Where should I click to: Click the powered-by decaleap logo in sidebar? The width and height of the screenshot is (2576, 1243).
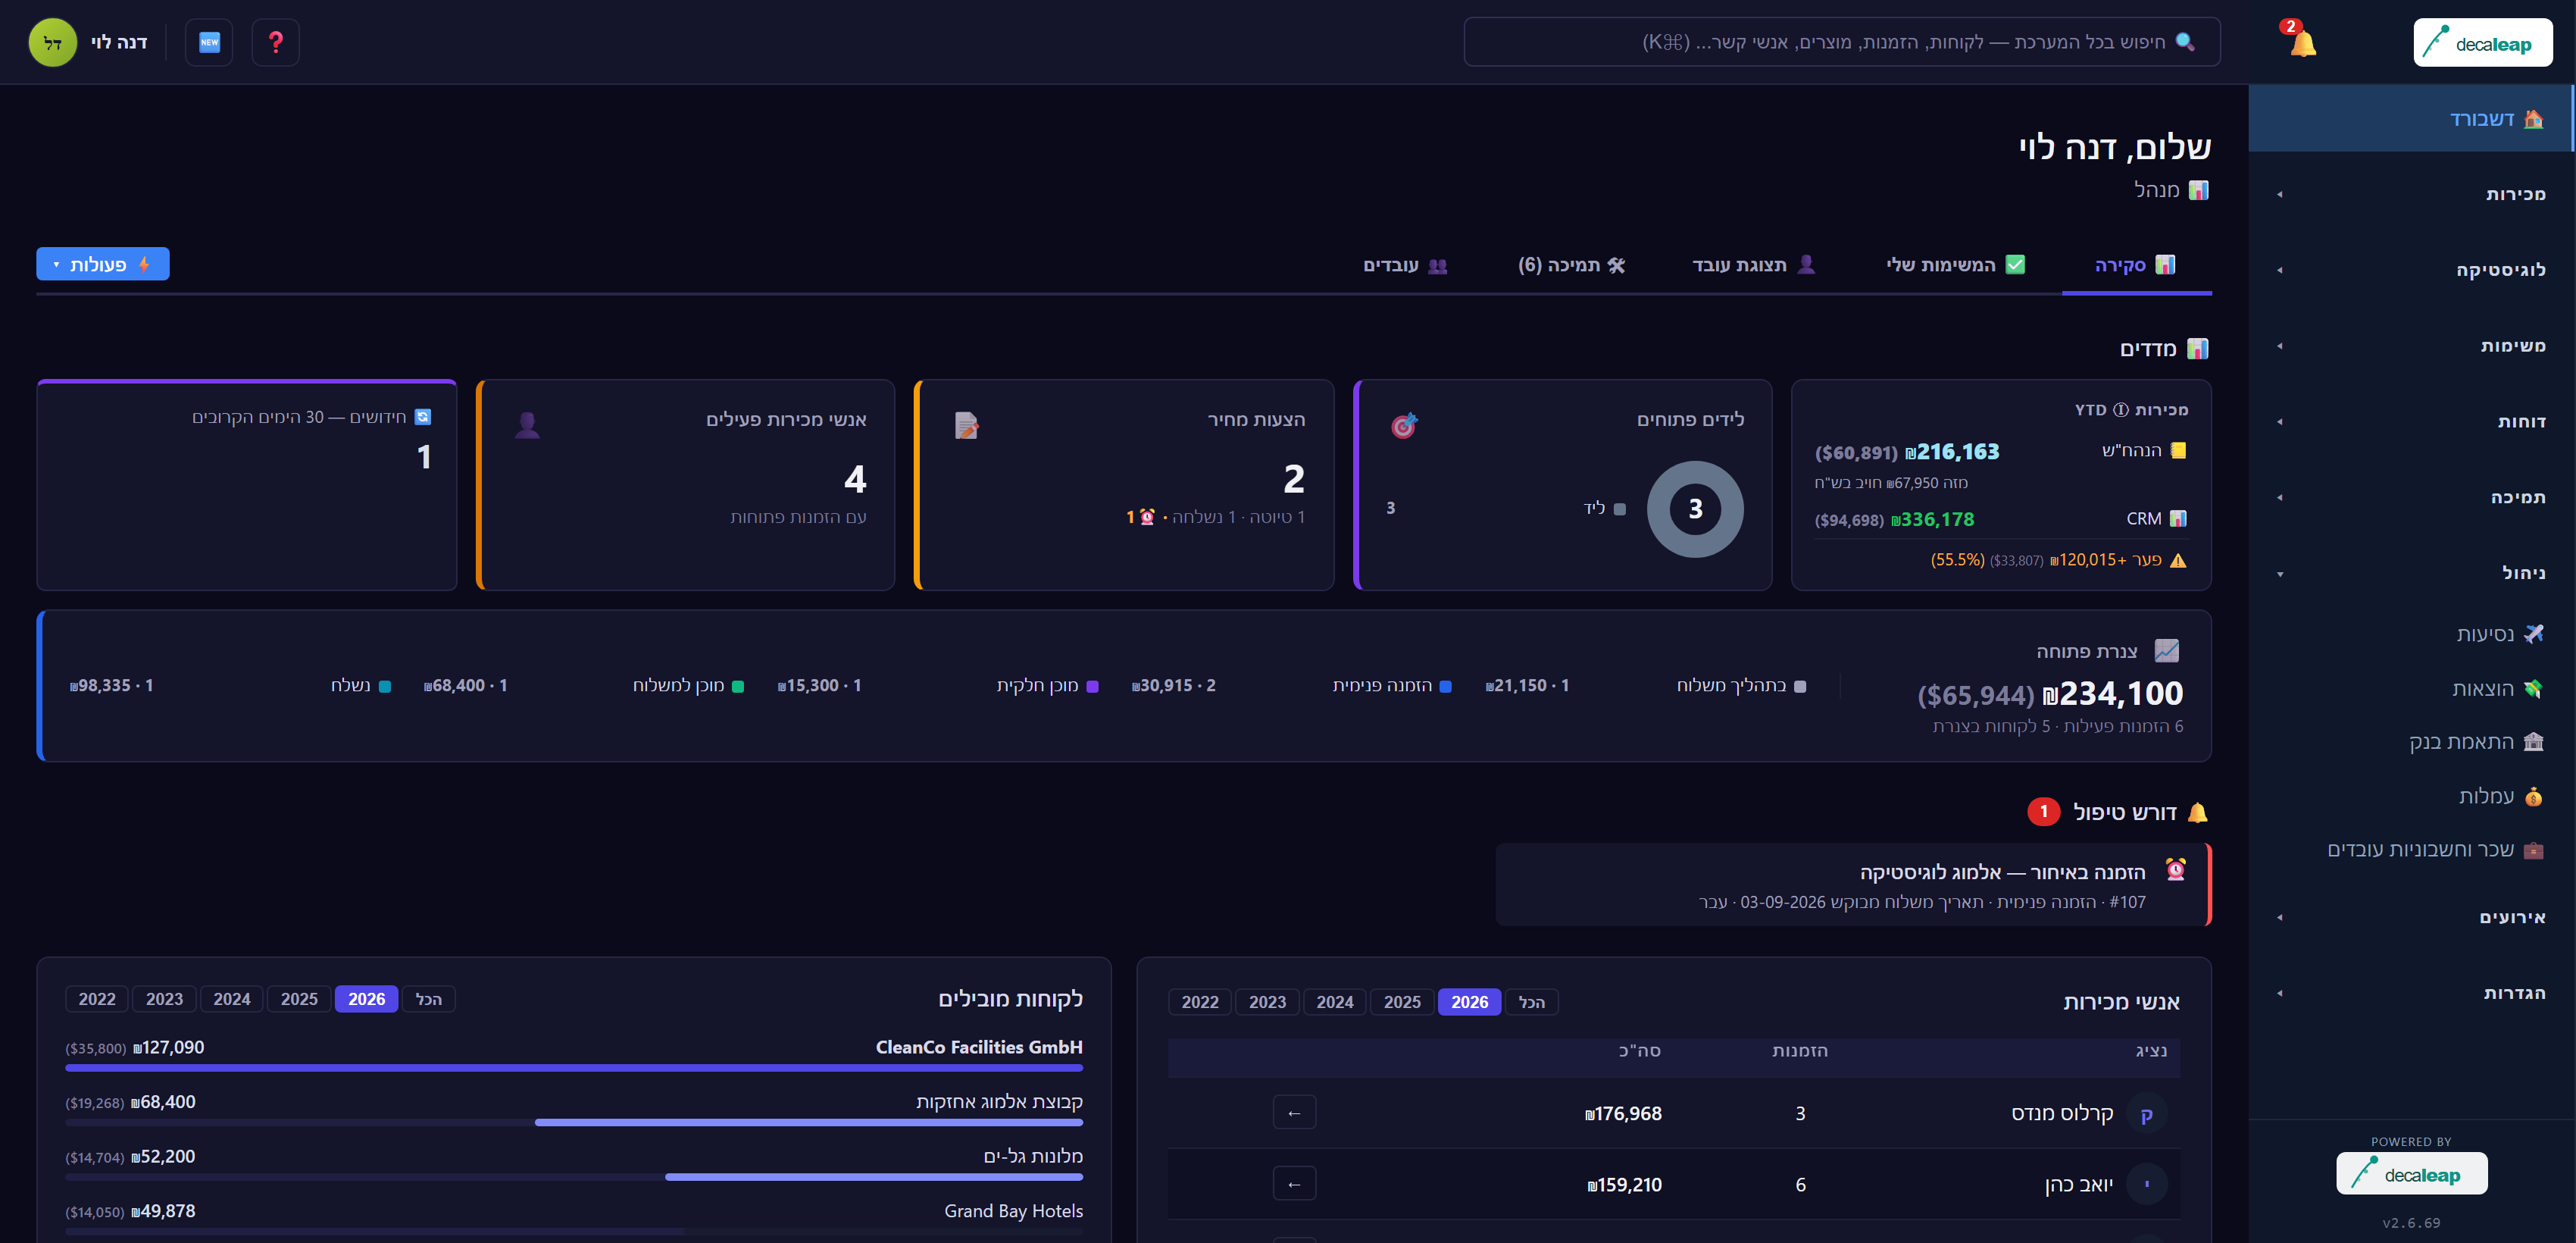[x=2412, y=1174]
